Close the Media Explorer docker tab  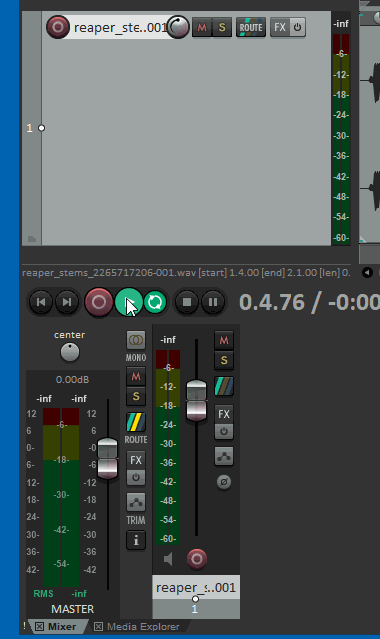98,626
